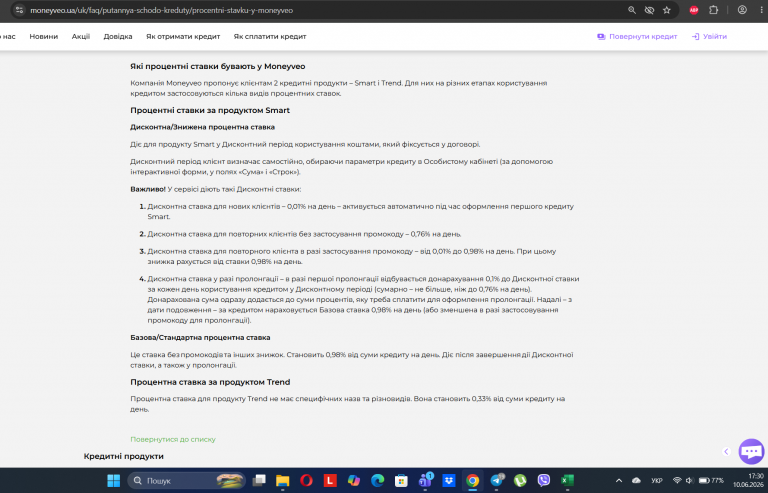Open the ABP Adblock Plus extension

694,10
